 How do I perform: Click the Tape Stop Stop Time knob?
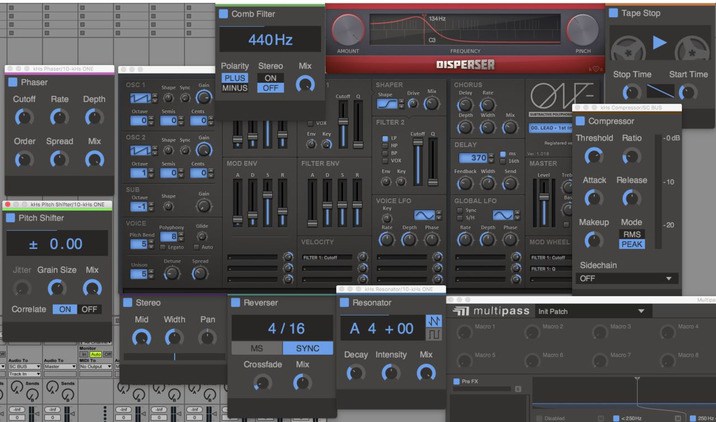[x=632, y=92]
